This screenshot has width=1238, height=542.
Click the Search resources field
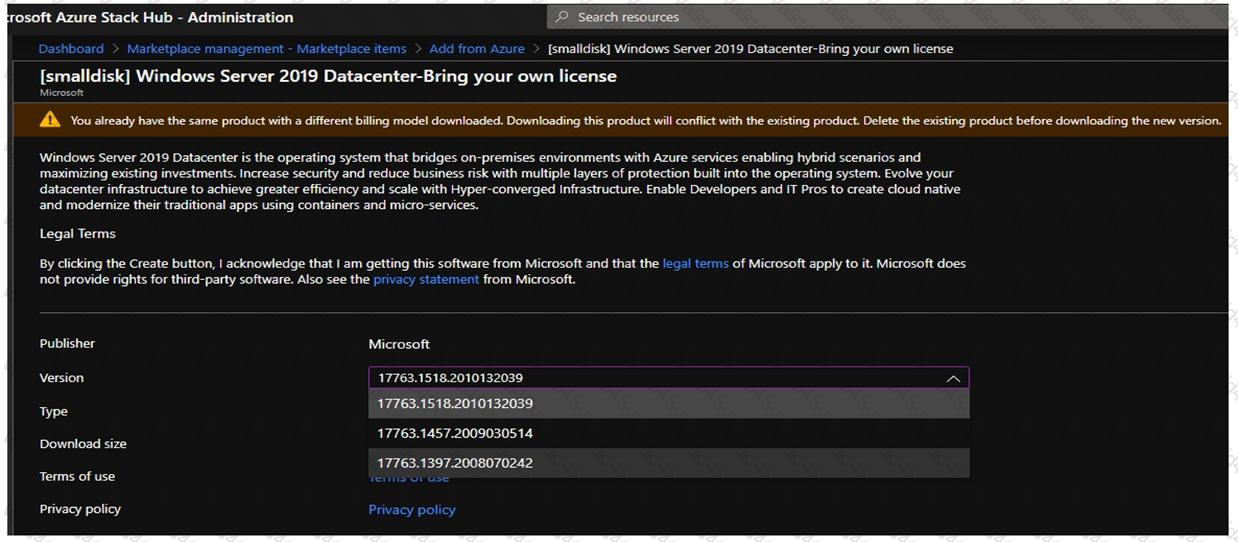(x=886, y=17)
